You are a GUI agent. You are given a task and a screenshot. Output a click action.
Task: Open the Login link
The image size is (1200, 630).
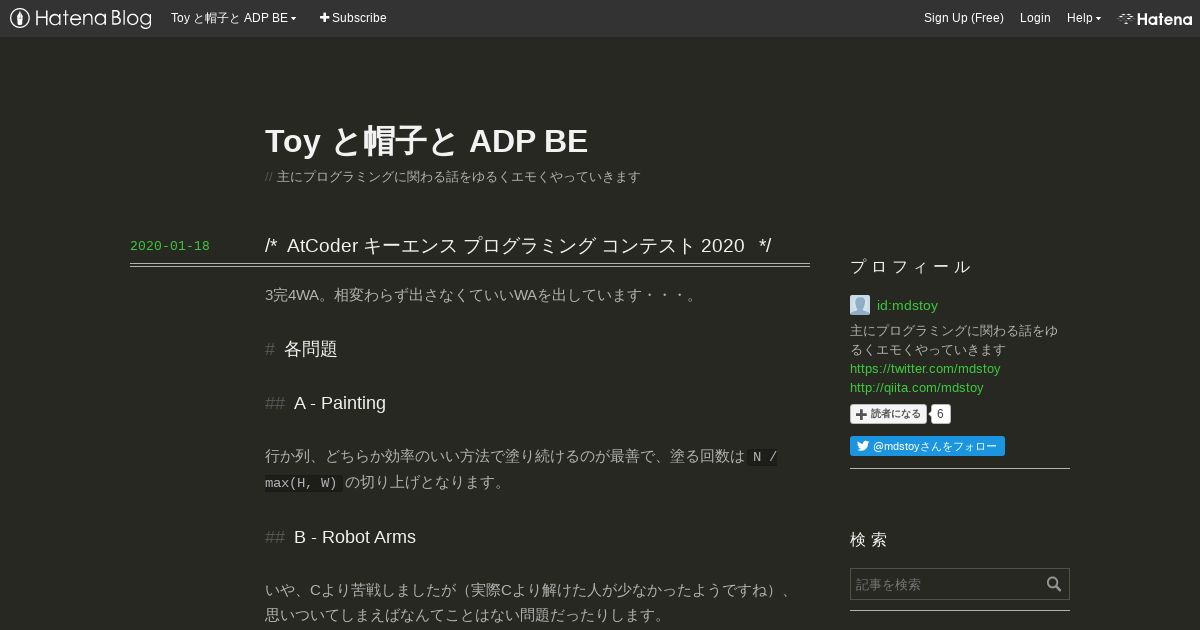pyautogui.click(x=1035, y=18)
